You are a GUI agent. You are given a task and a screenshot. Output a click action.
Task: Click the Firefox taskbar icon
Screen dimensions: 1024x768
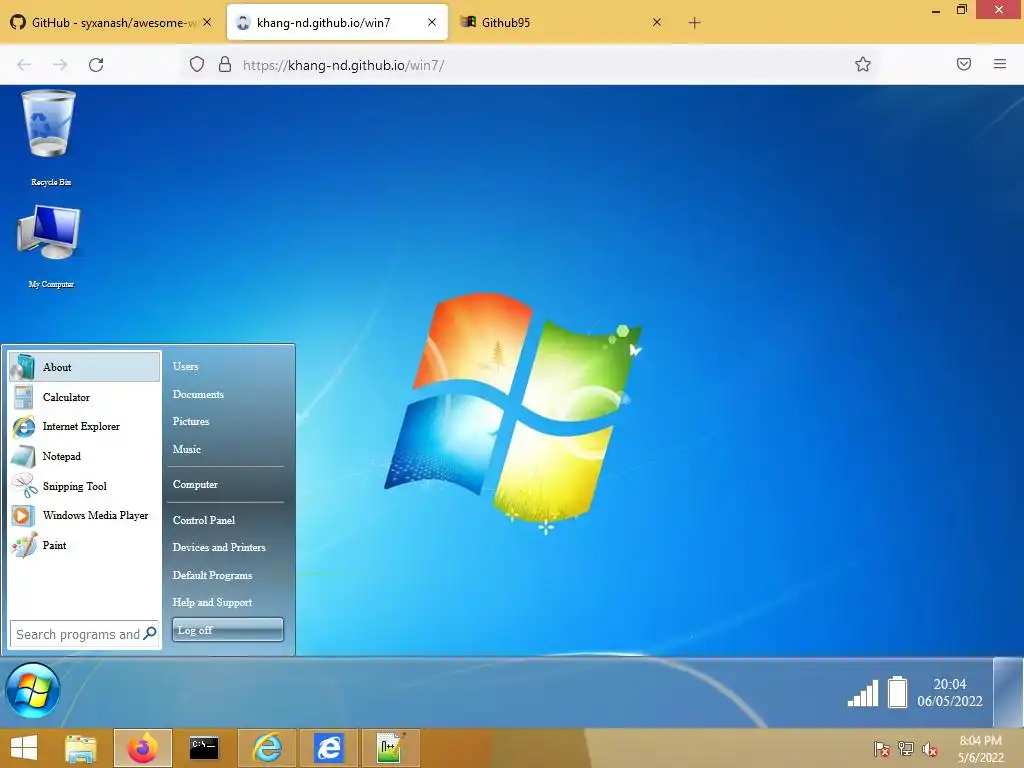pyautogui.click(x=142, y=748)
